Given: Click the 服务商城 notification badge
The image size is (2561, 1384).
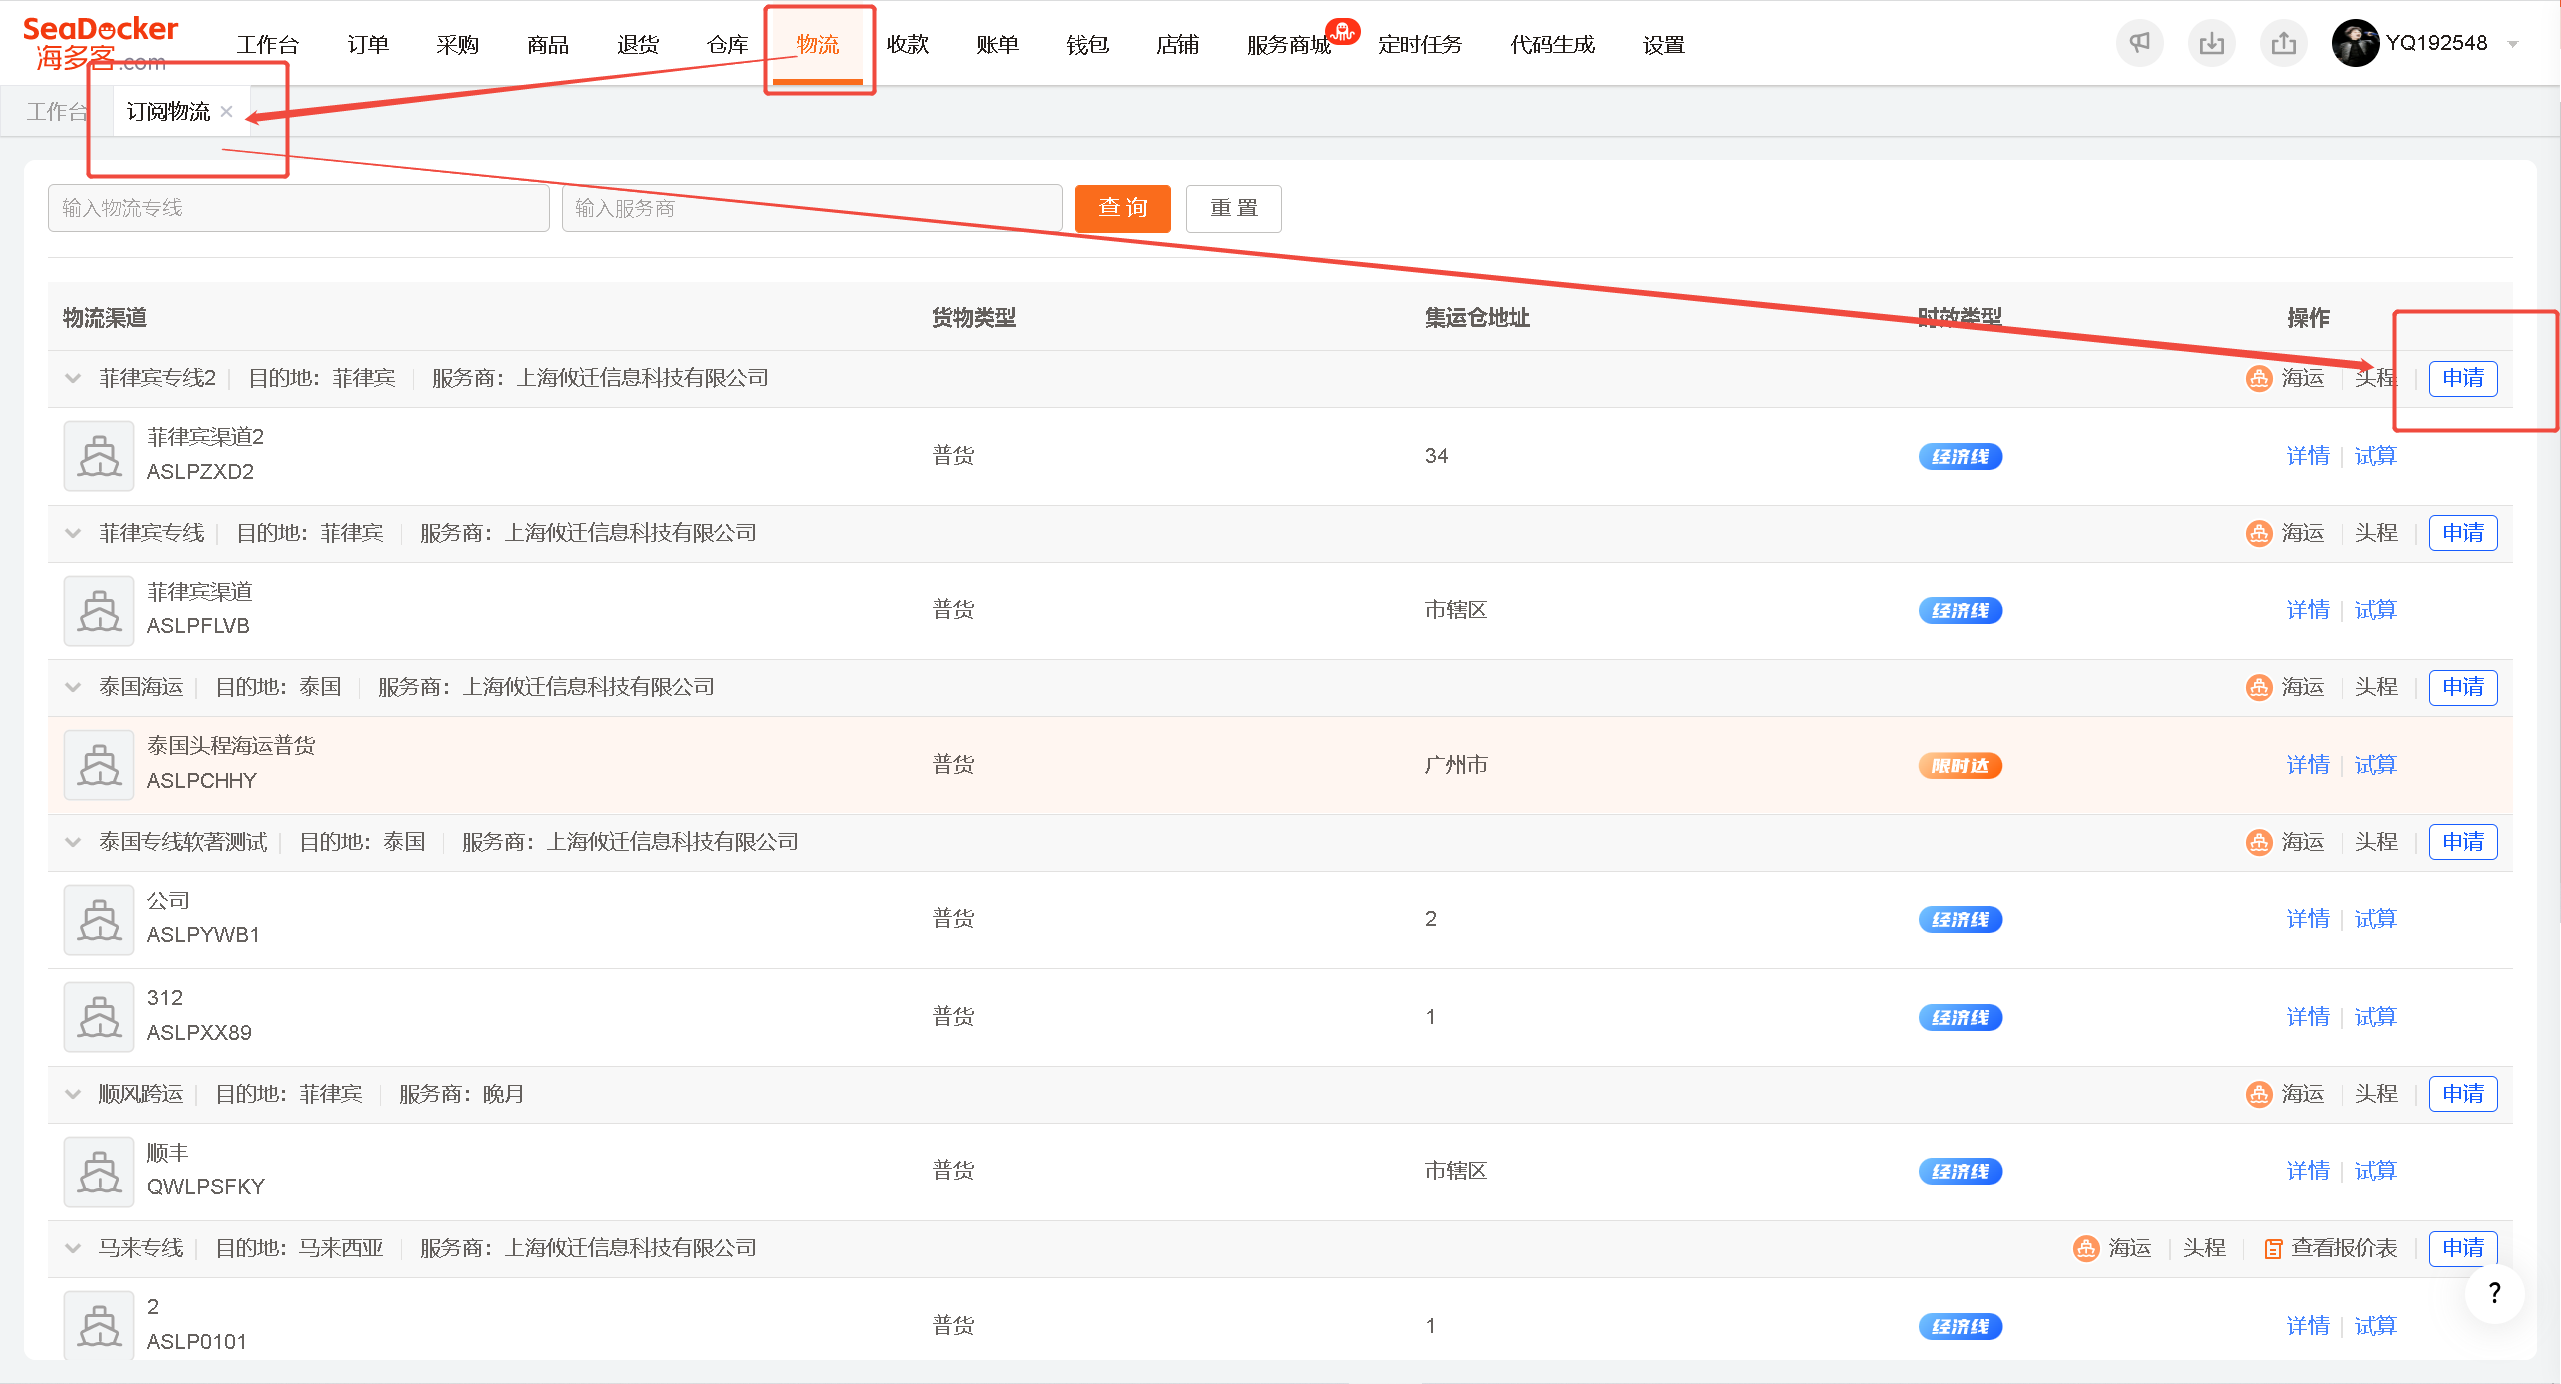Looking at the screenshot, I should tap(1342, 32).
